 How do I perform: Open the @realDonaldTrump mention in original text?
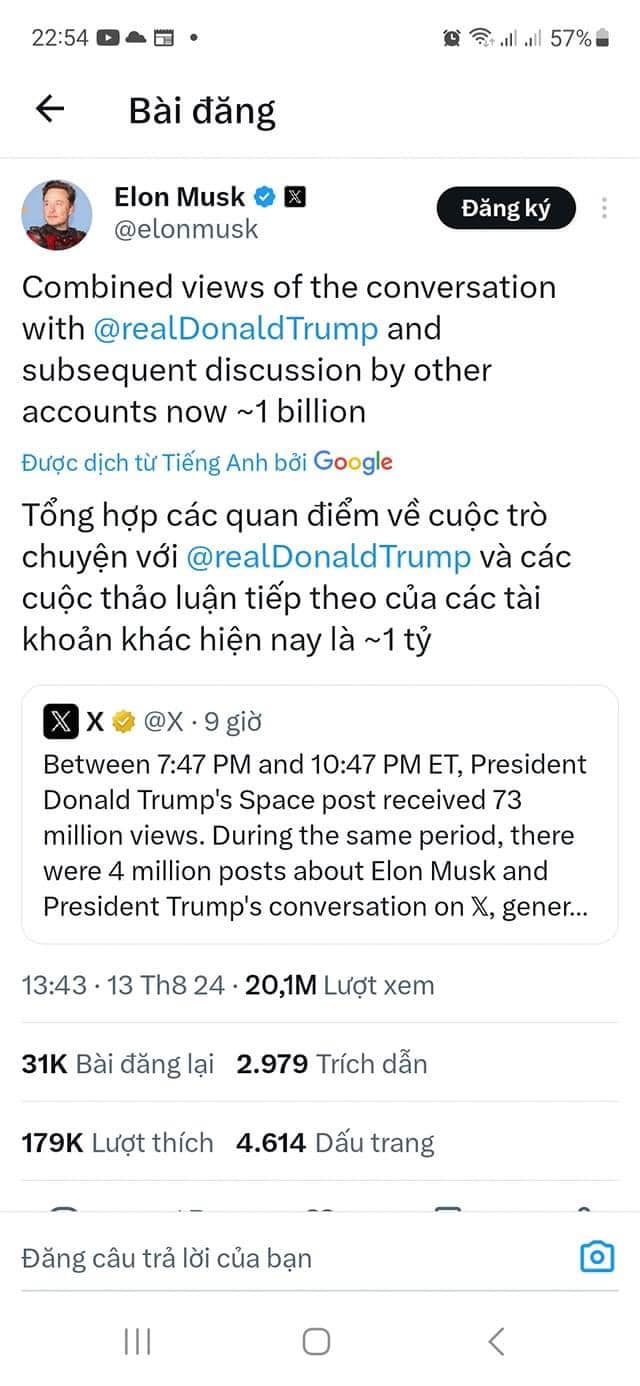(236, 329)
